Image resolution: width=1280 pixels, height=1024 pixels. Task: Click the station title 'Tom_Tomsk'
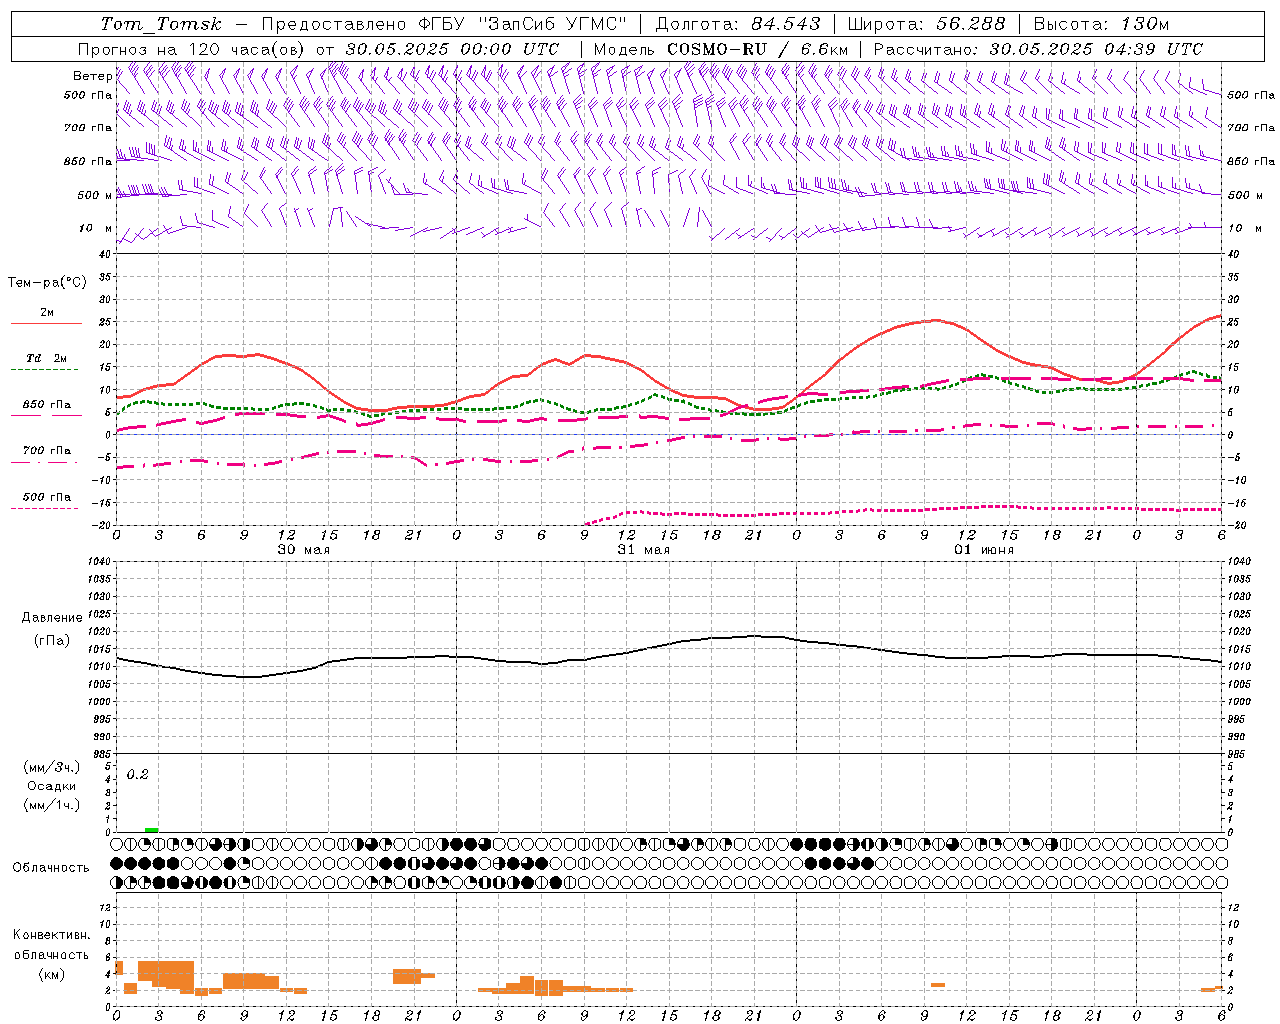click(161, 24)
